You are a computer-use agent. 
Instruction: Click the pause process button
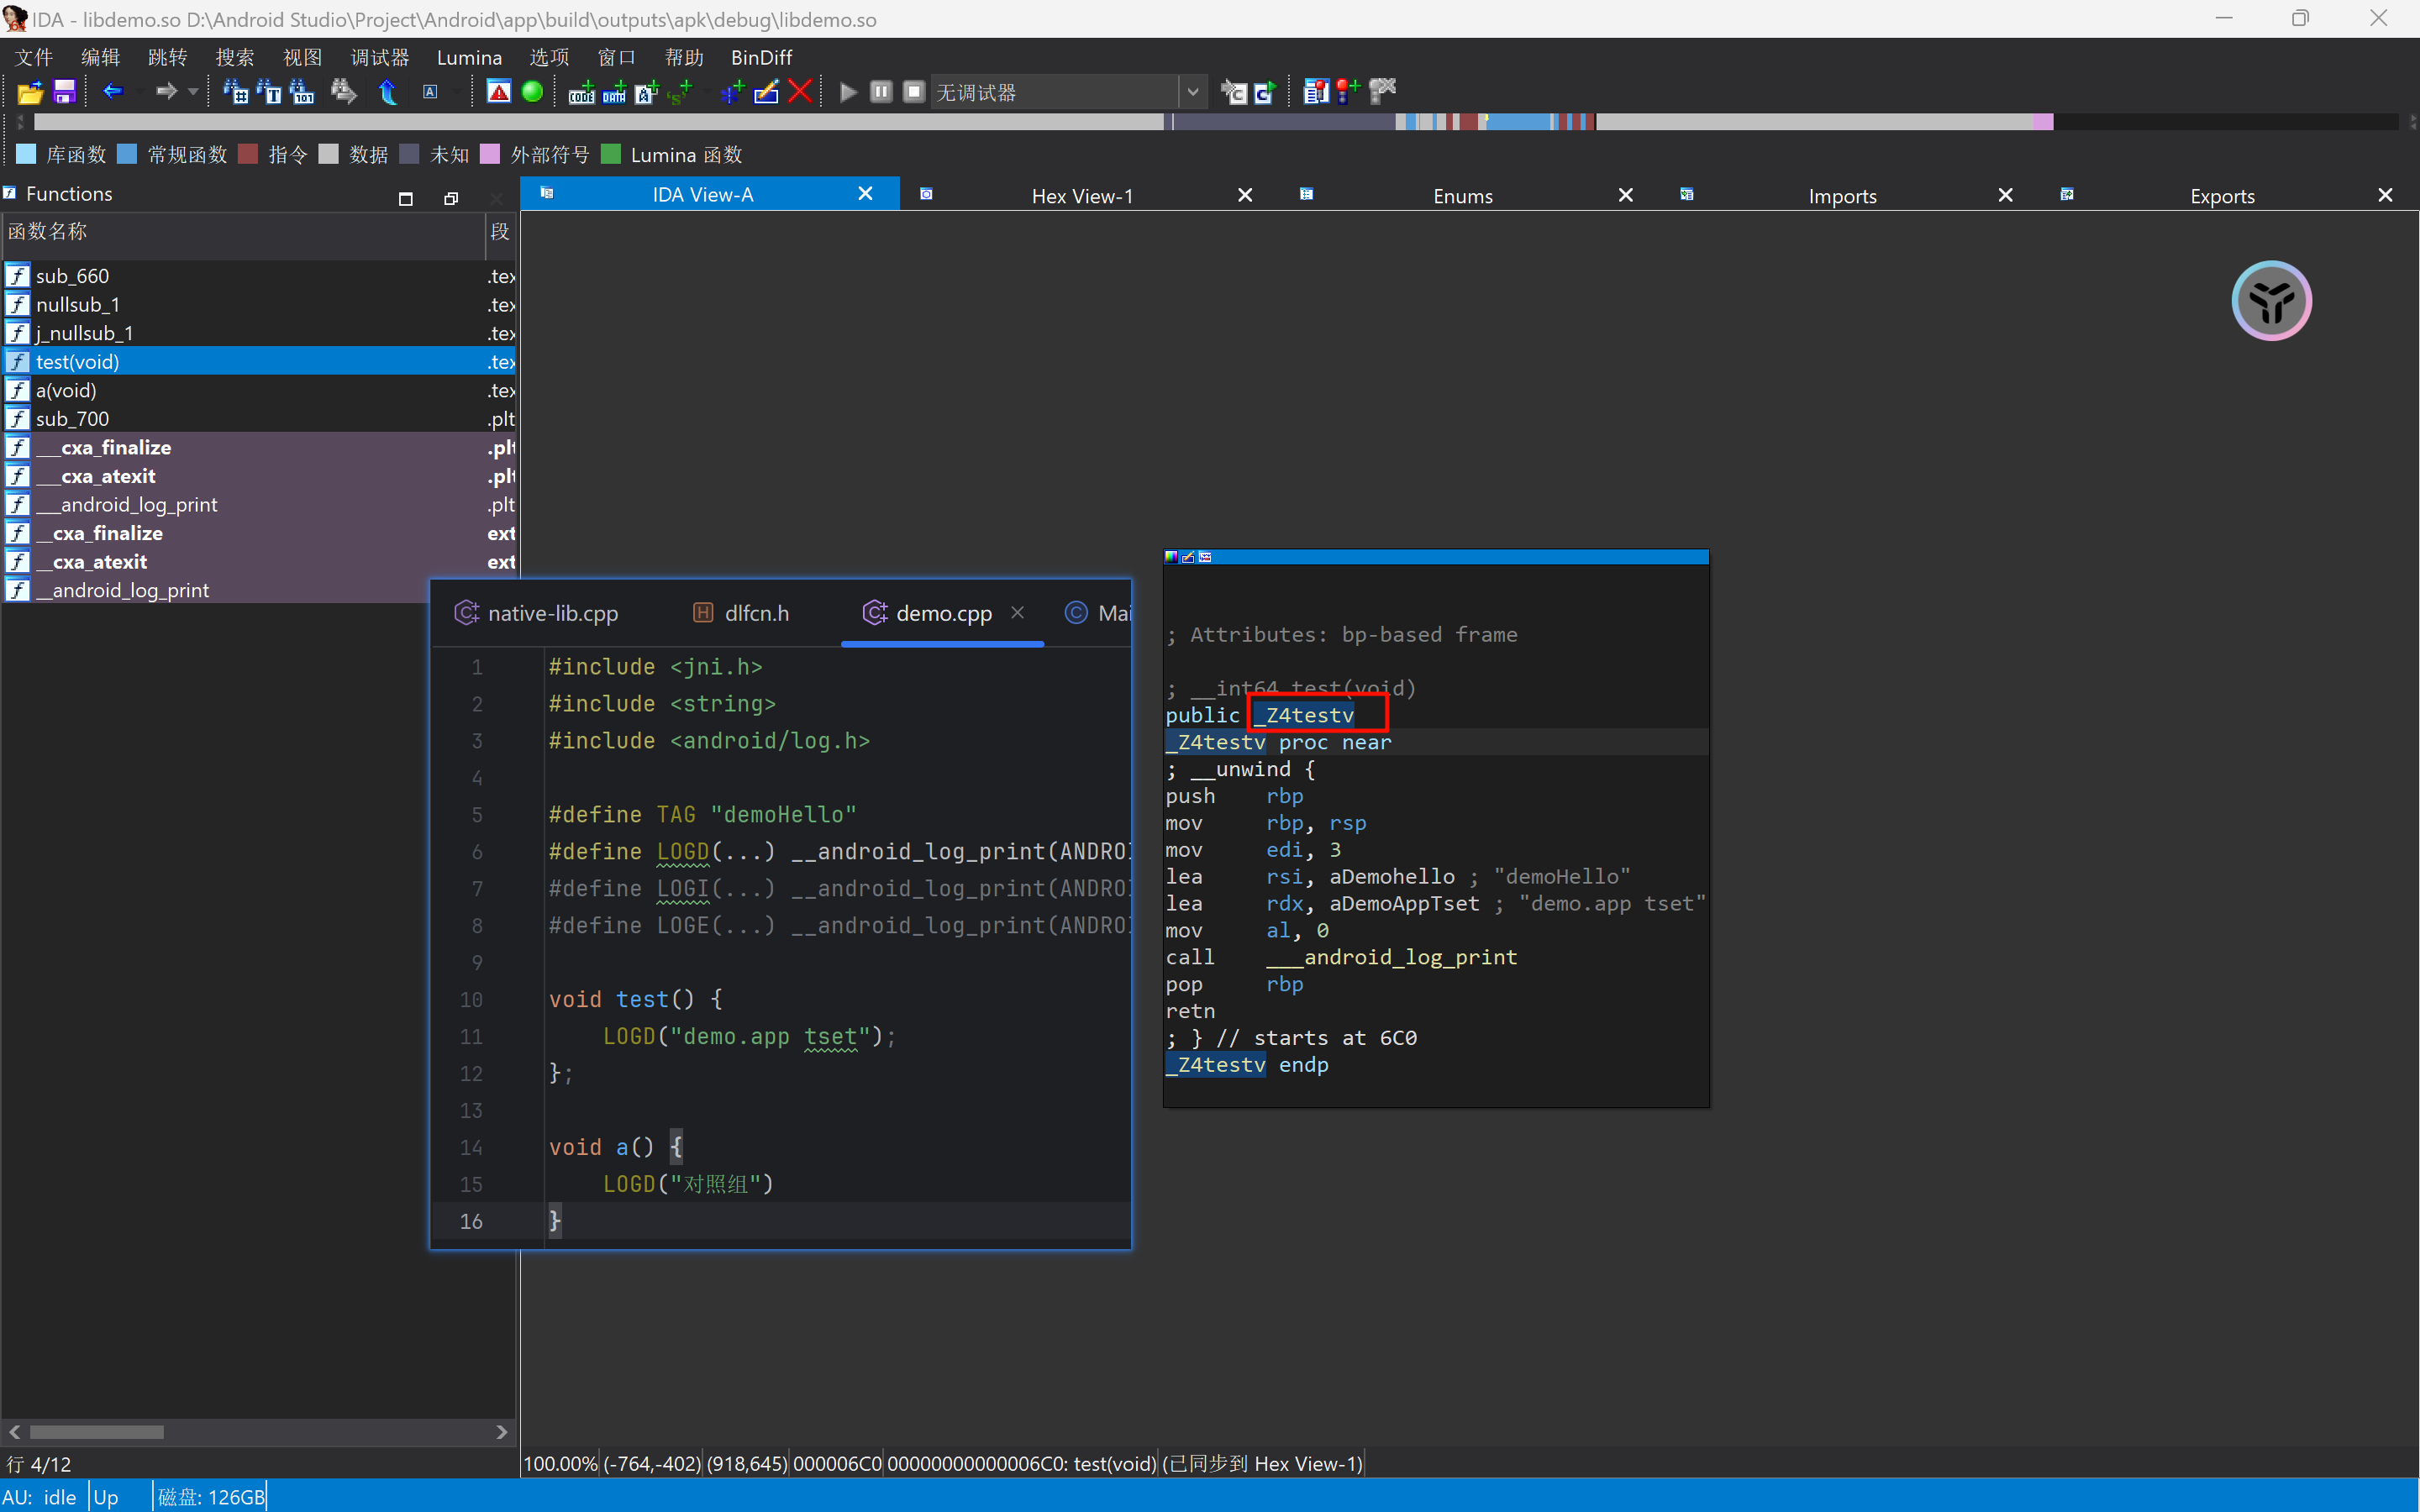pos(881,92)
